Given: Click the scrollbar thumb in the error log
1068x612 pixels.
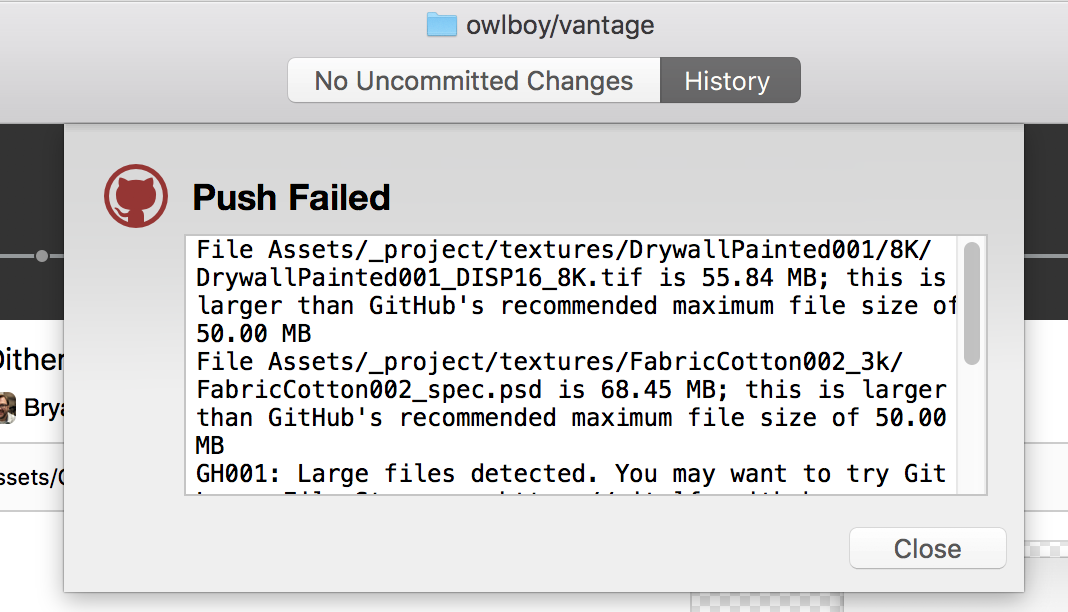Looking at the screenshot, I should pos(972,304).
